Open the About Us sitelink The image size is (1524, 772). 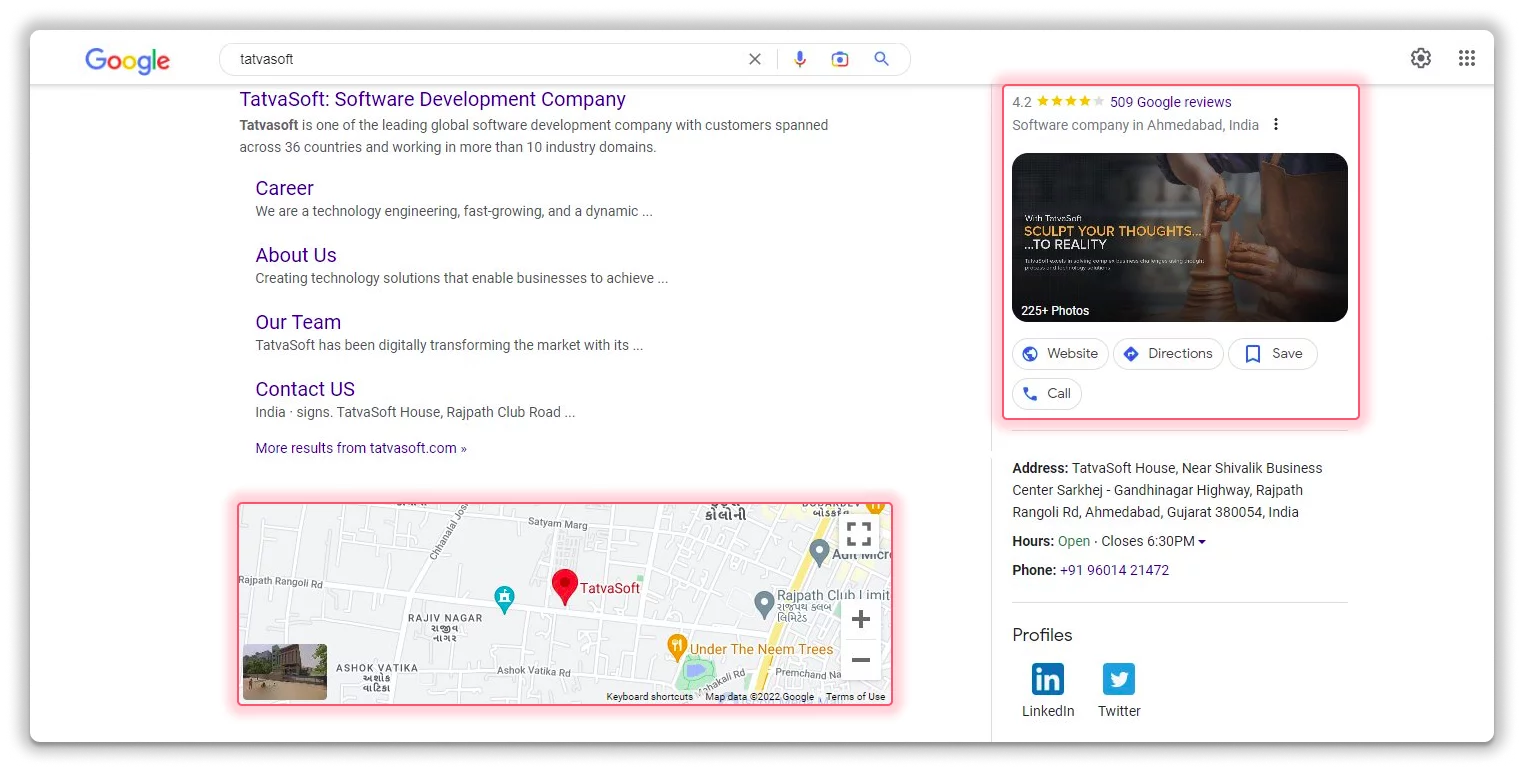coord(296,255)
